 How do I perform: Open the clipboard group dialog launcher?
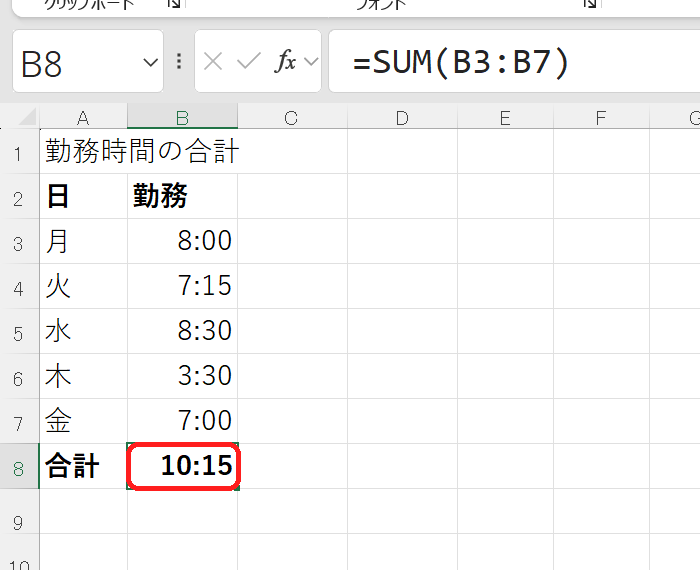pyautogui.click(x=174, y=4)
